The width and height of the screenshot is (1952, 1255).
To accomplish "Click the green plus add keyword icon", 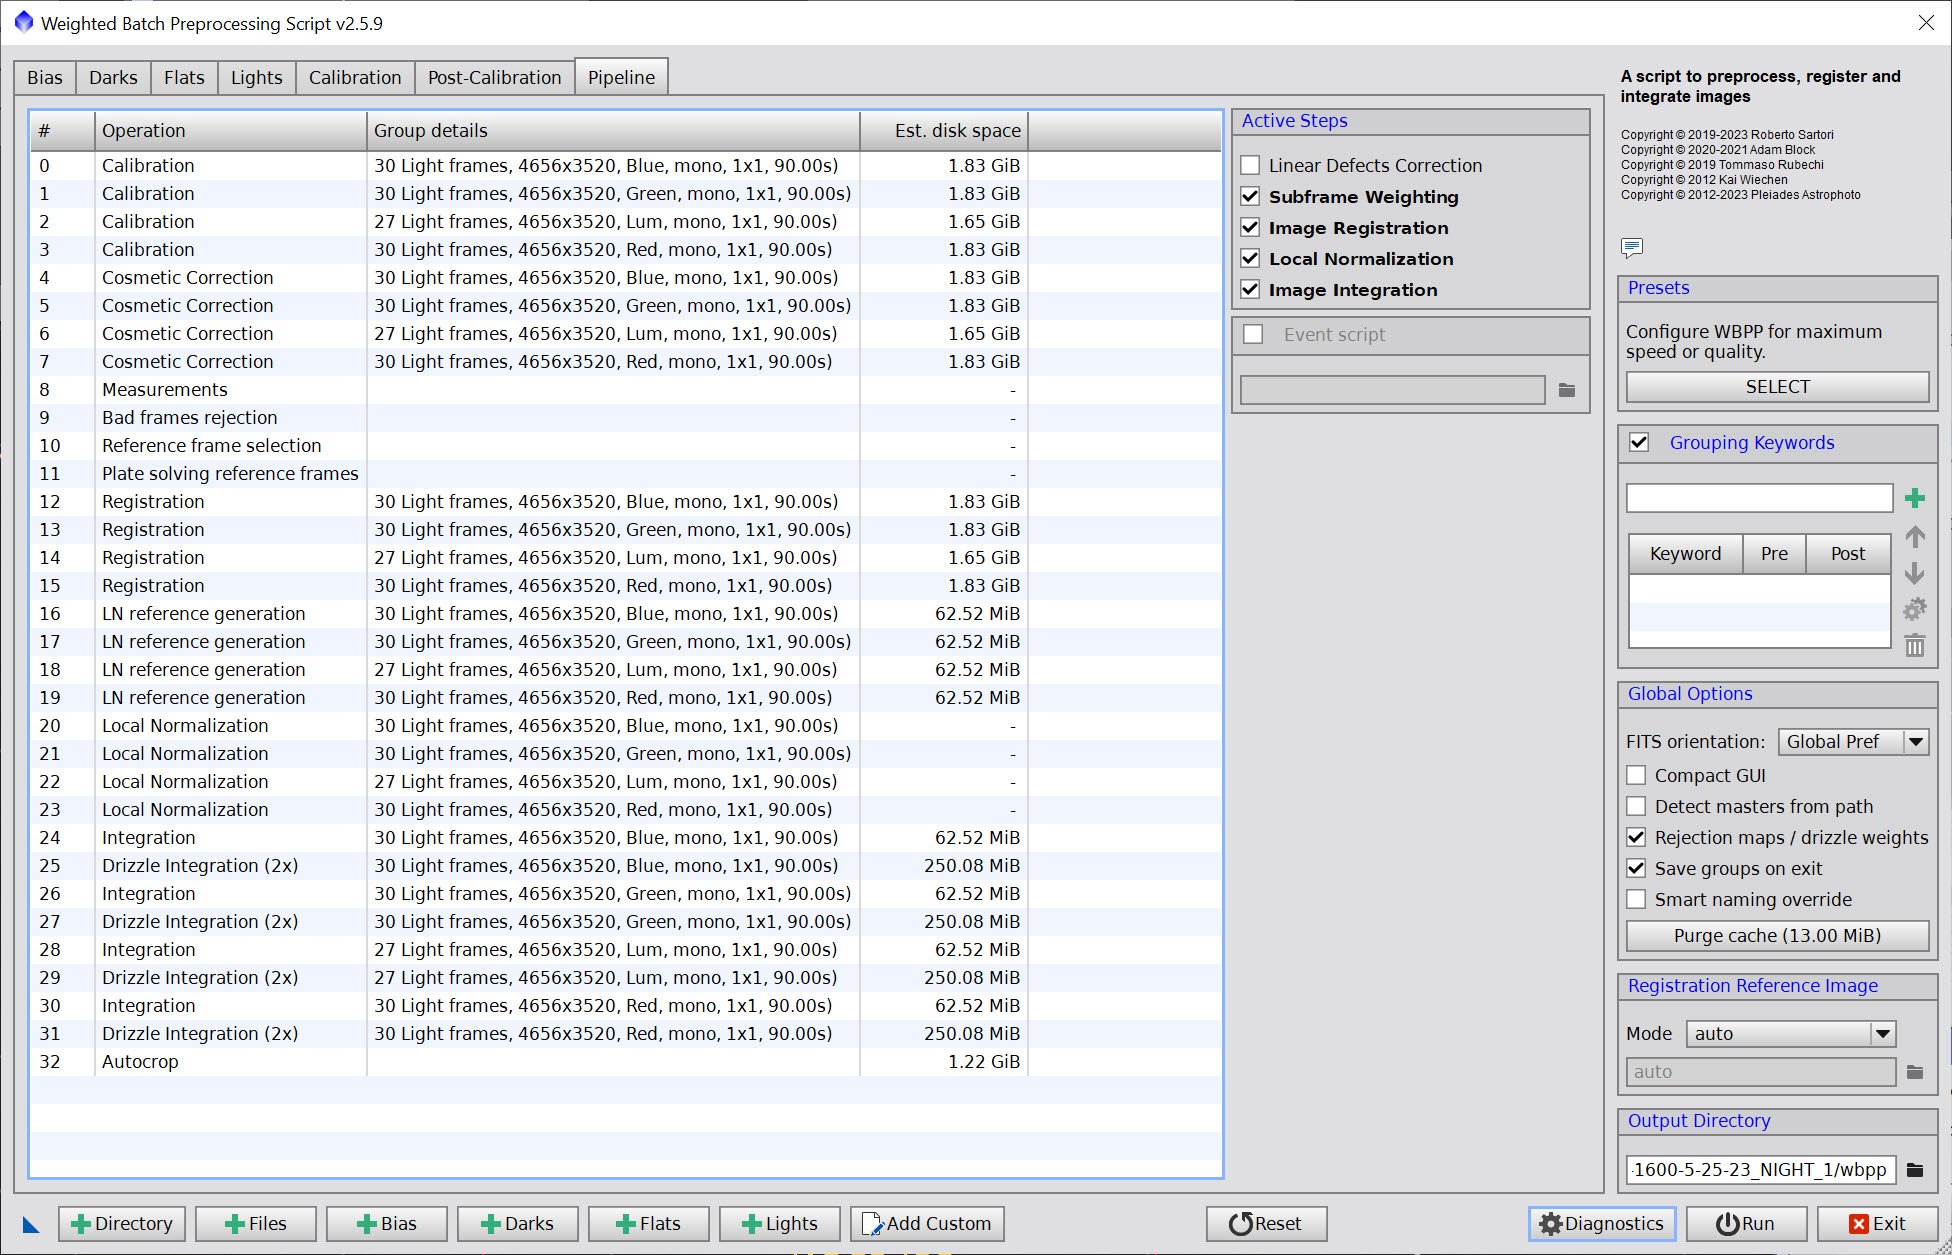I will click(x=1914, y=498).
